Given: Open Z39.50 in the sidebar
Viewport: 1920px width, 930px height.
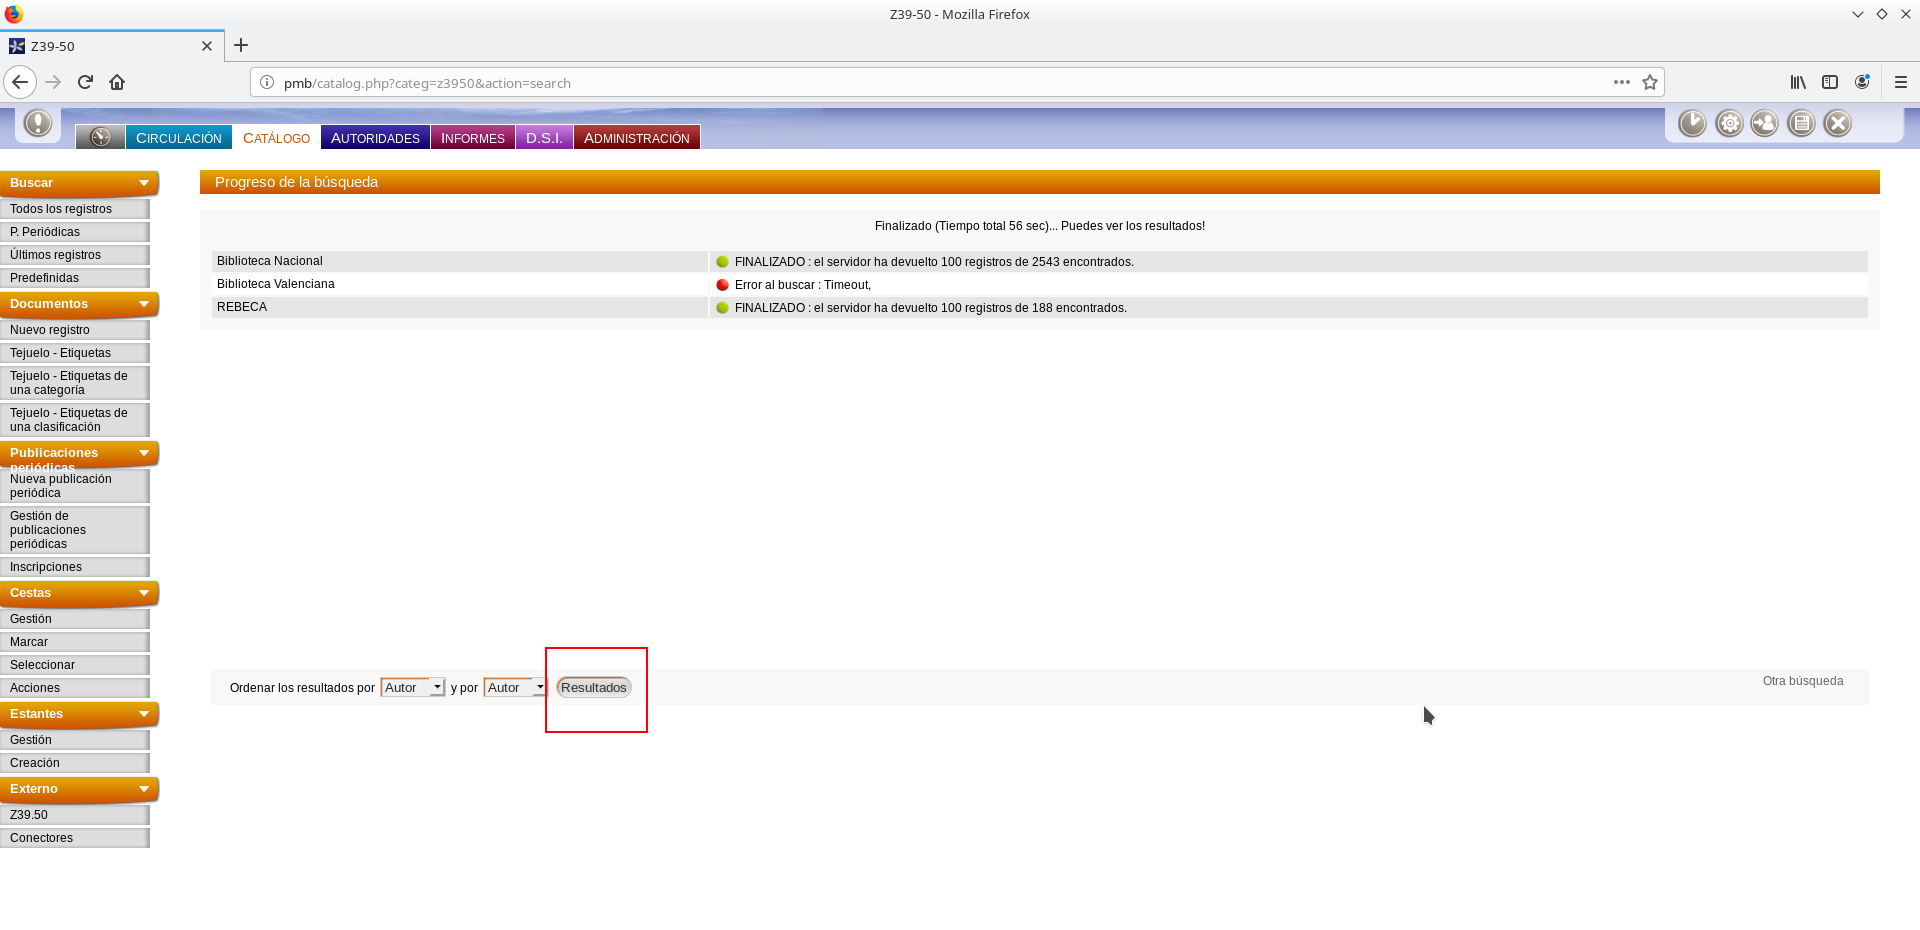Looking at the screenshot, I should tap(29, 815).
